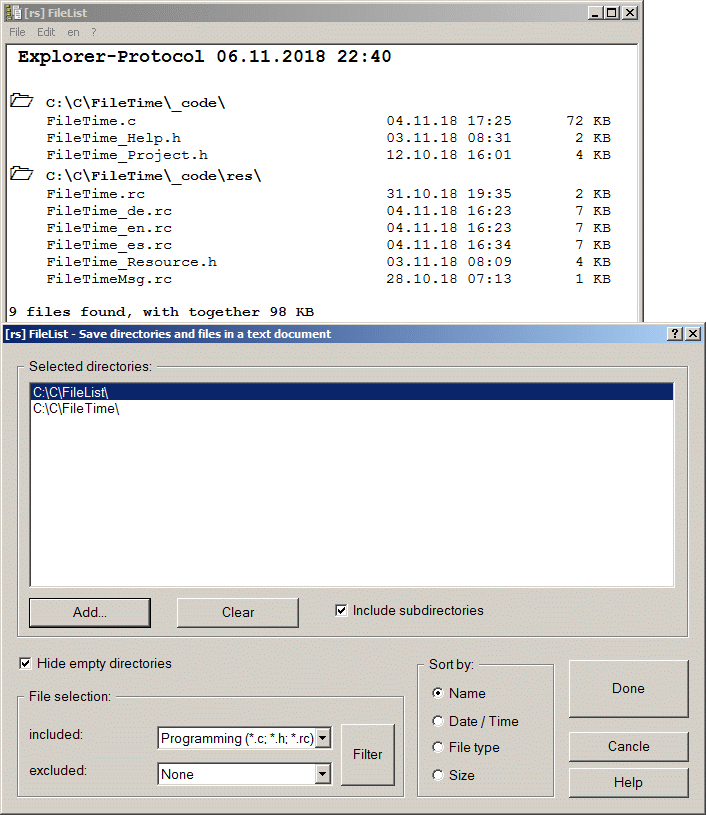Click the folder icon for C:\C\FileTime\_code\
The height and width of the screenshot is (815, 706).
click(x=22, y=100)
